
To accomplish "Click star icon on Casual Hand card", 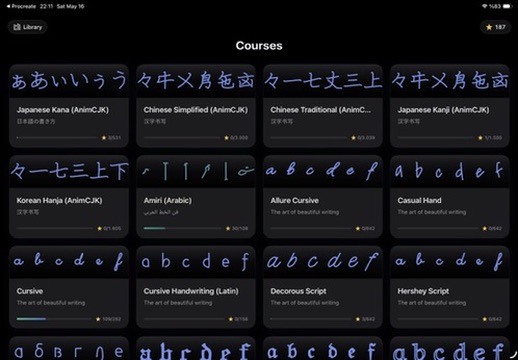I will point(485,228).
